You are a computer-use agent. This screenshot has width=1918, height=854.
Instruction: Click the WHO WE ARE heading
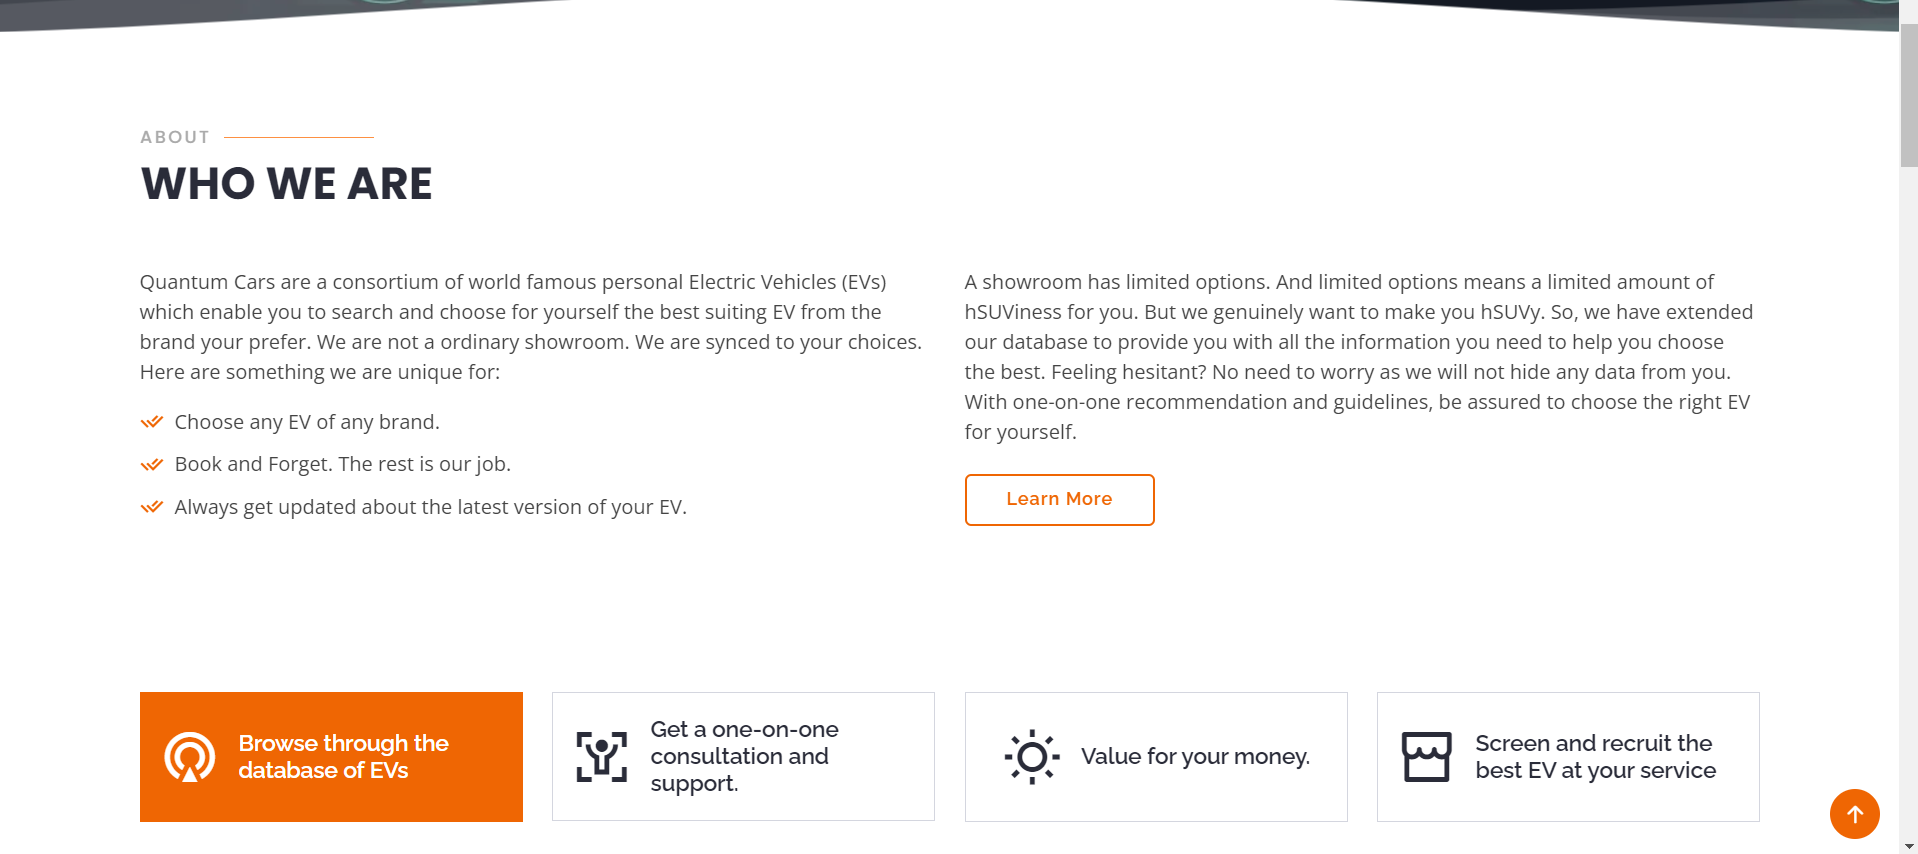pyautogui.click(x=286, y=183)
